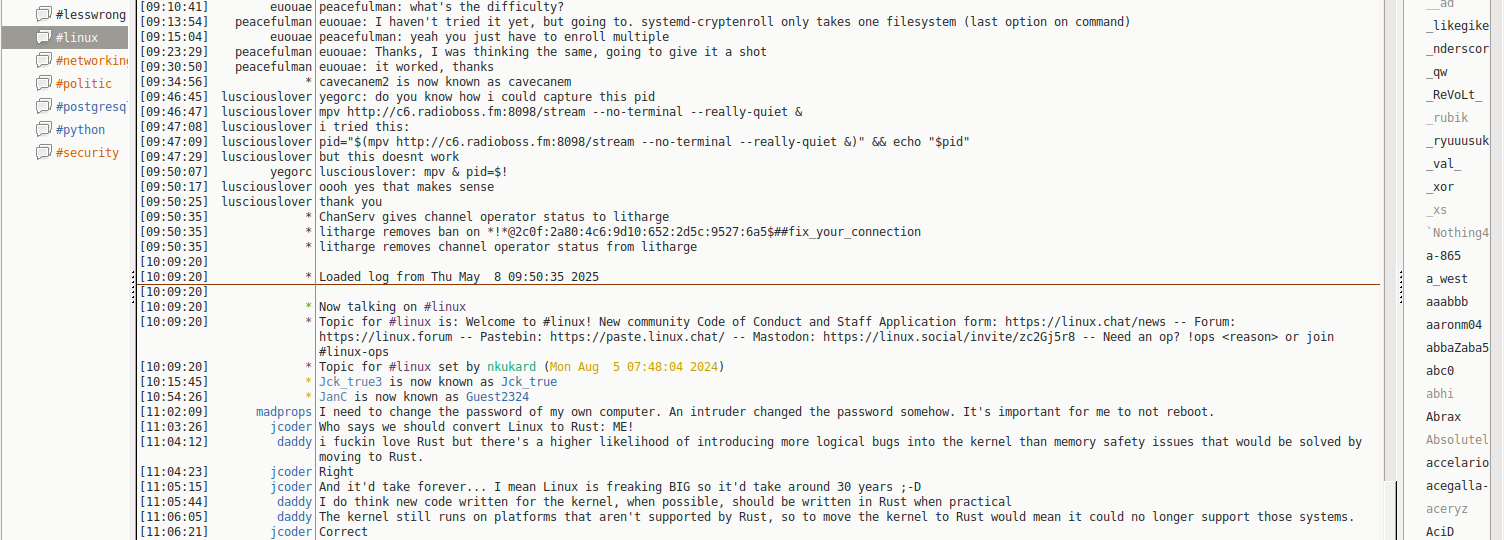1504x540 pixels.
Task: Click the #networking channel chat icon
Action: [x=43, y=61]
